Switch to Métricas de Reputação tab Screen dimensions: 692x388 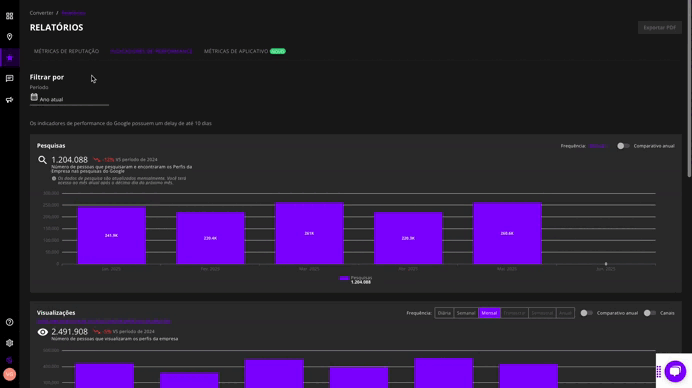pyautogui.click(x=66, y=51)
